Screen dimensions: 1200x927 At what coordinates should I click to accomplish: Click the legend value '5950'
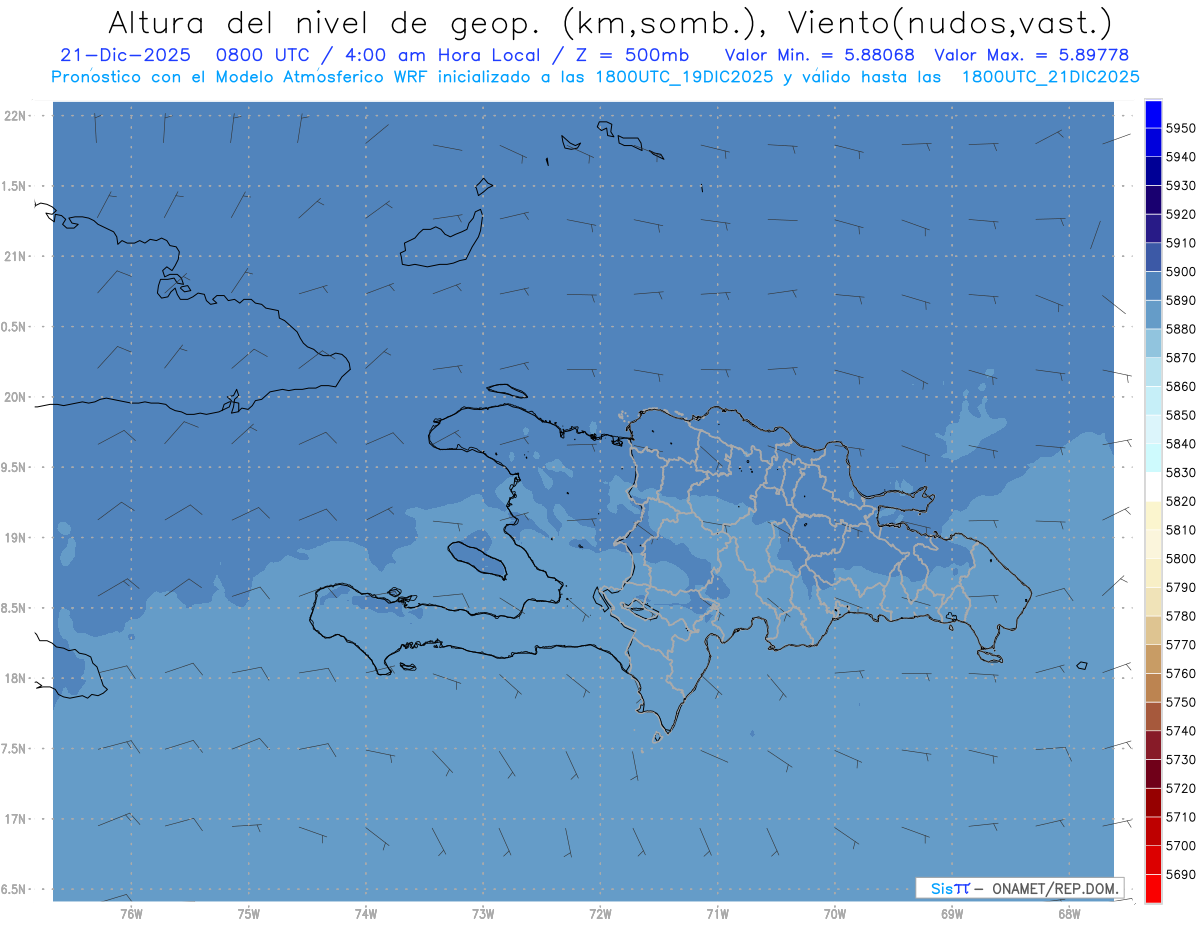coord(1180,128)
